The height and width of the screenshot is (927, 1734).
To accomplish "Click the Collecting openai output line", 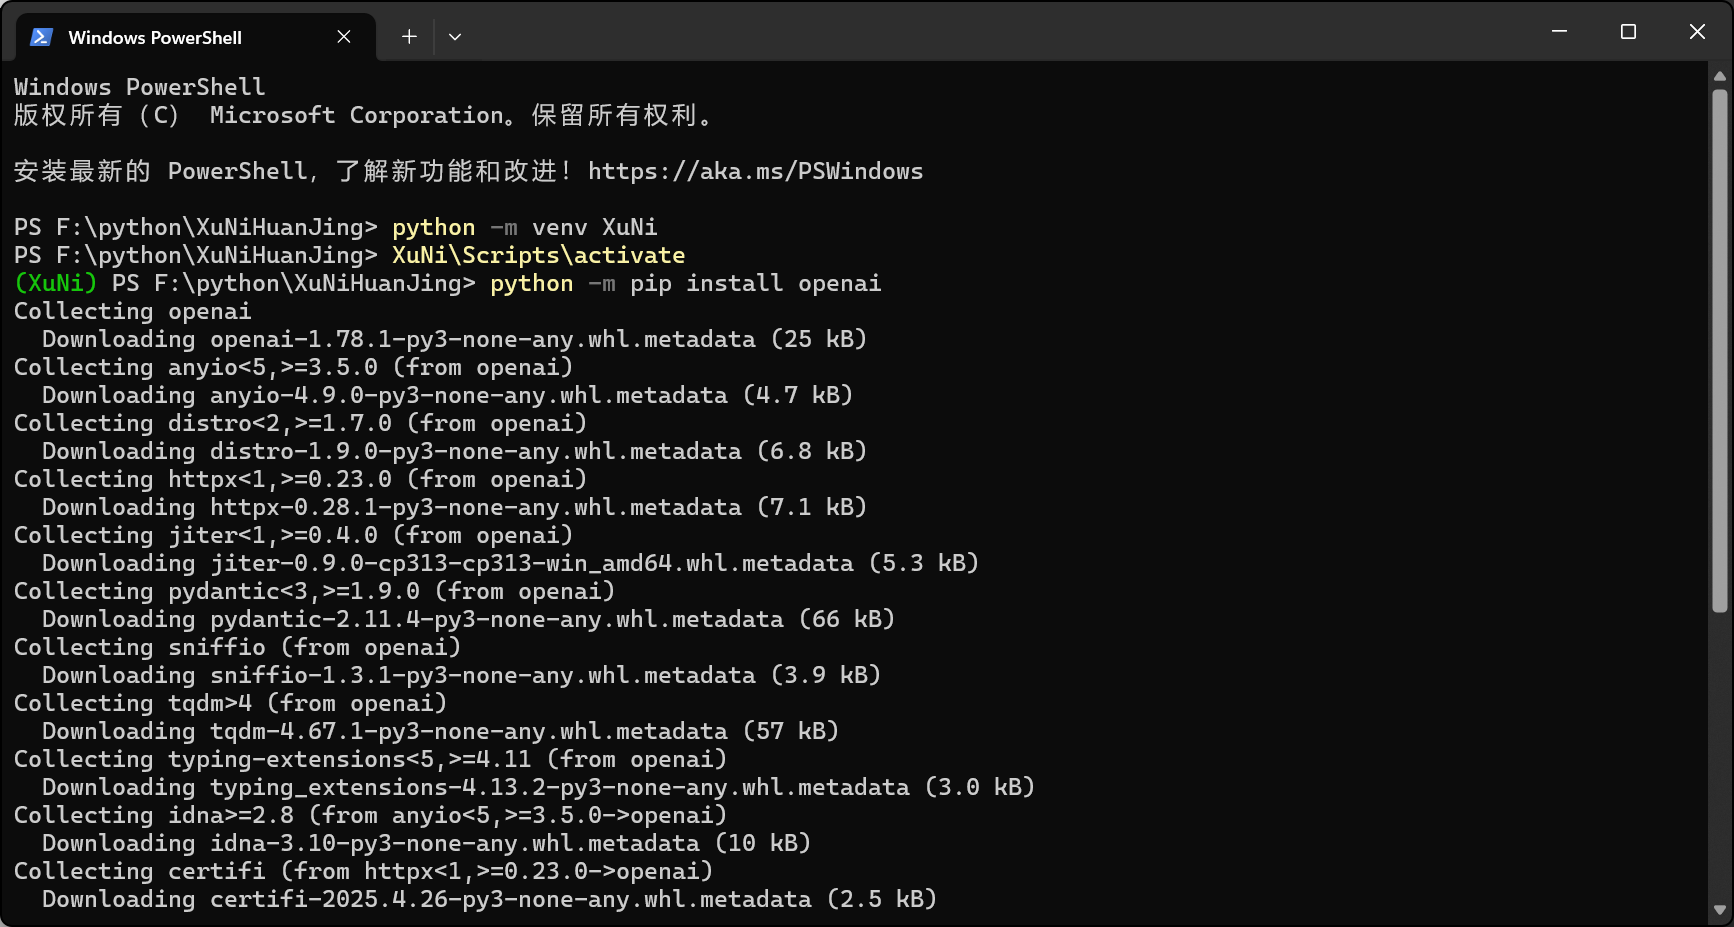I will tap(131, 311).
